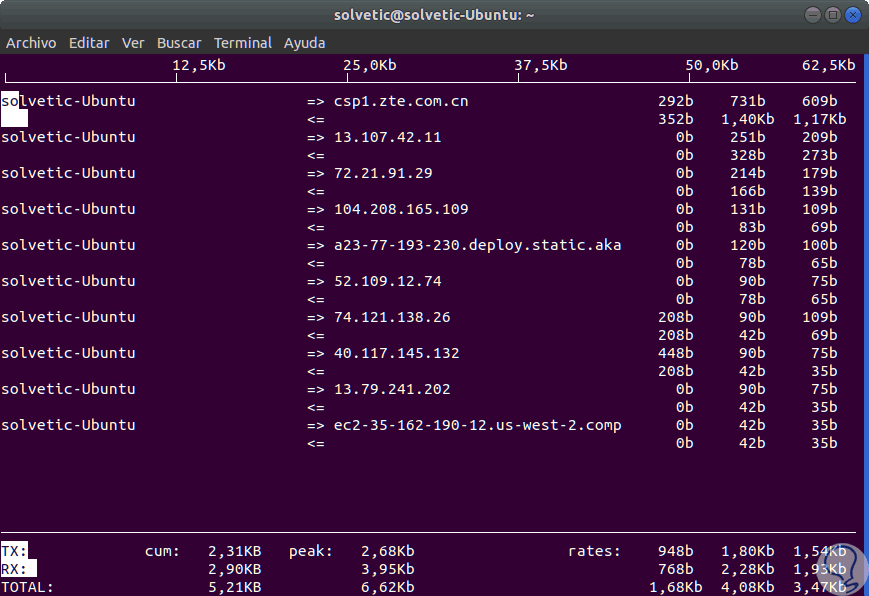Screen dimensions: 869x596
Task: Select host csp1.zte.com.cn
Action: [x=401, y=101]
